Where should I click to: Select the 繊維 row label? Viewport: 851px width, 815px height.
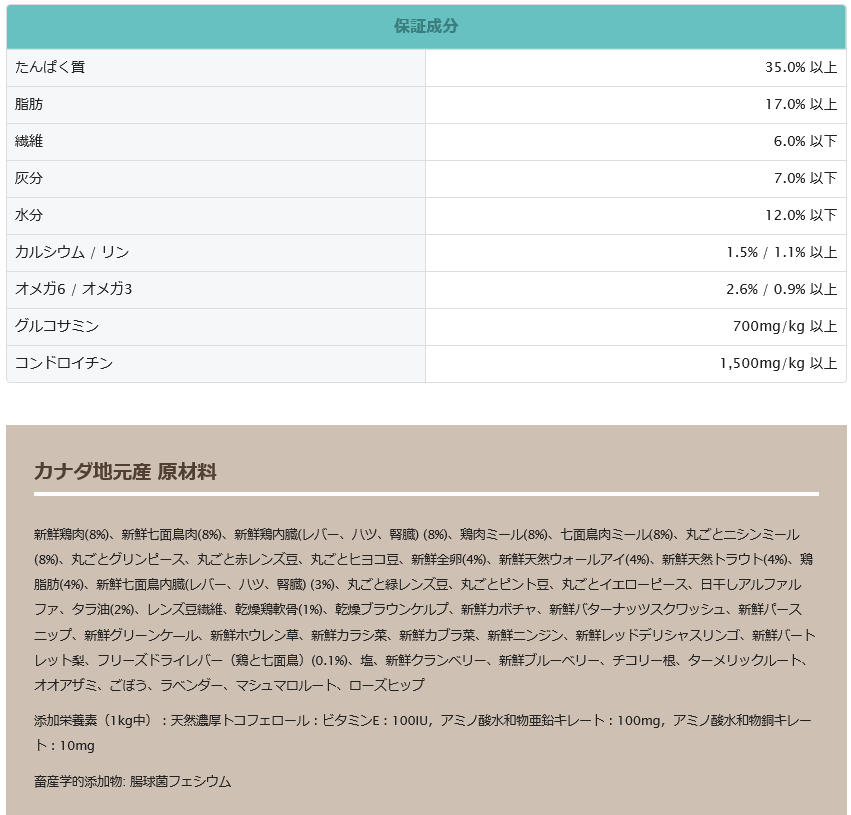click(x=29, y=142)
